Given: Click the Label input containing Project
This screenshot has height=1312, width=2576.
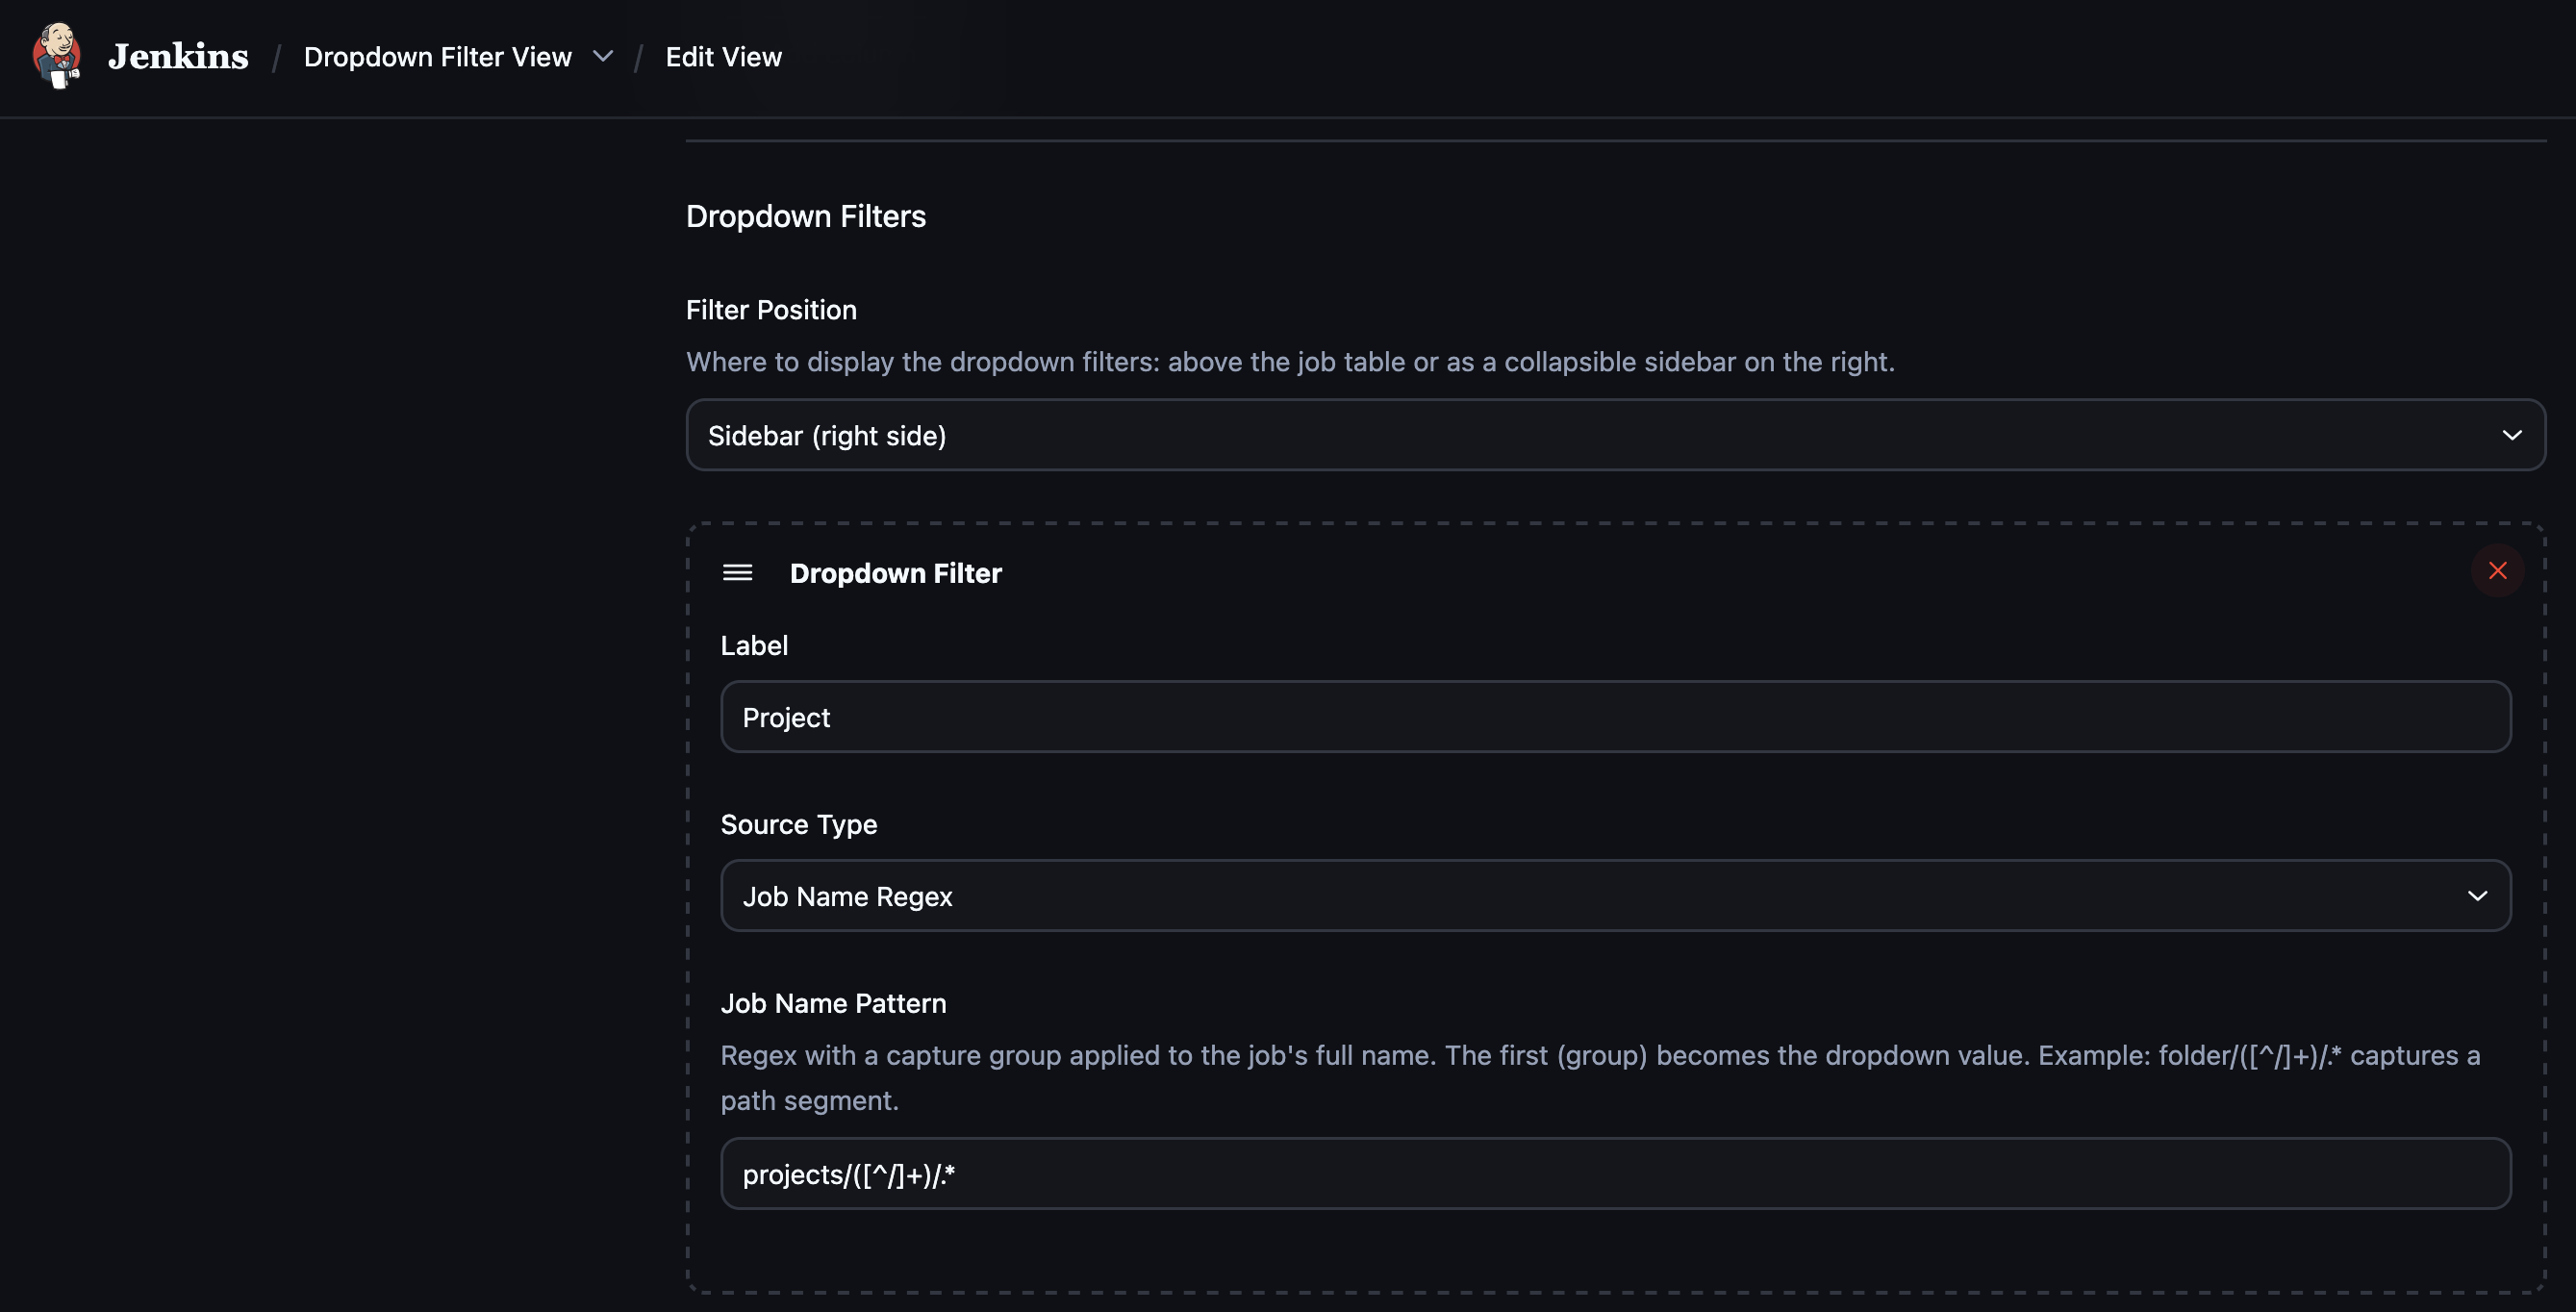Looking at the screenshot, I should click(x=1614, y=716).
